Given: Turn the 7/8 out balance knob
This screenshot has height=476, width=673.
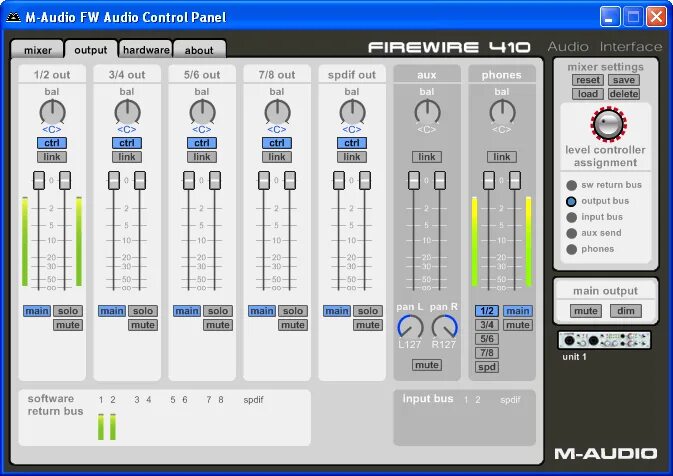Looking at the screenshot, I should pyautogui.click(x=277, y=112).
